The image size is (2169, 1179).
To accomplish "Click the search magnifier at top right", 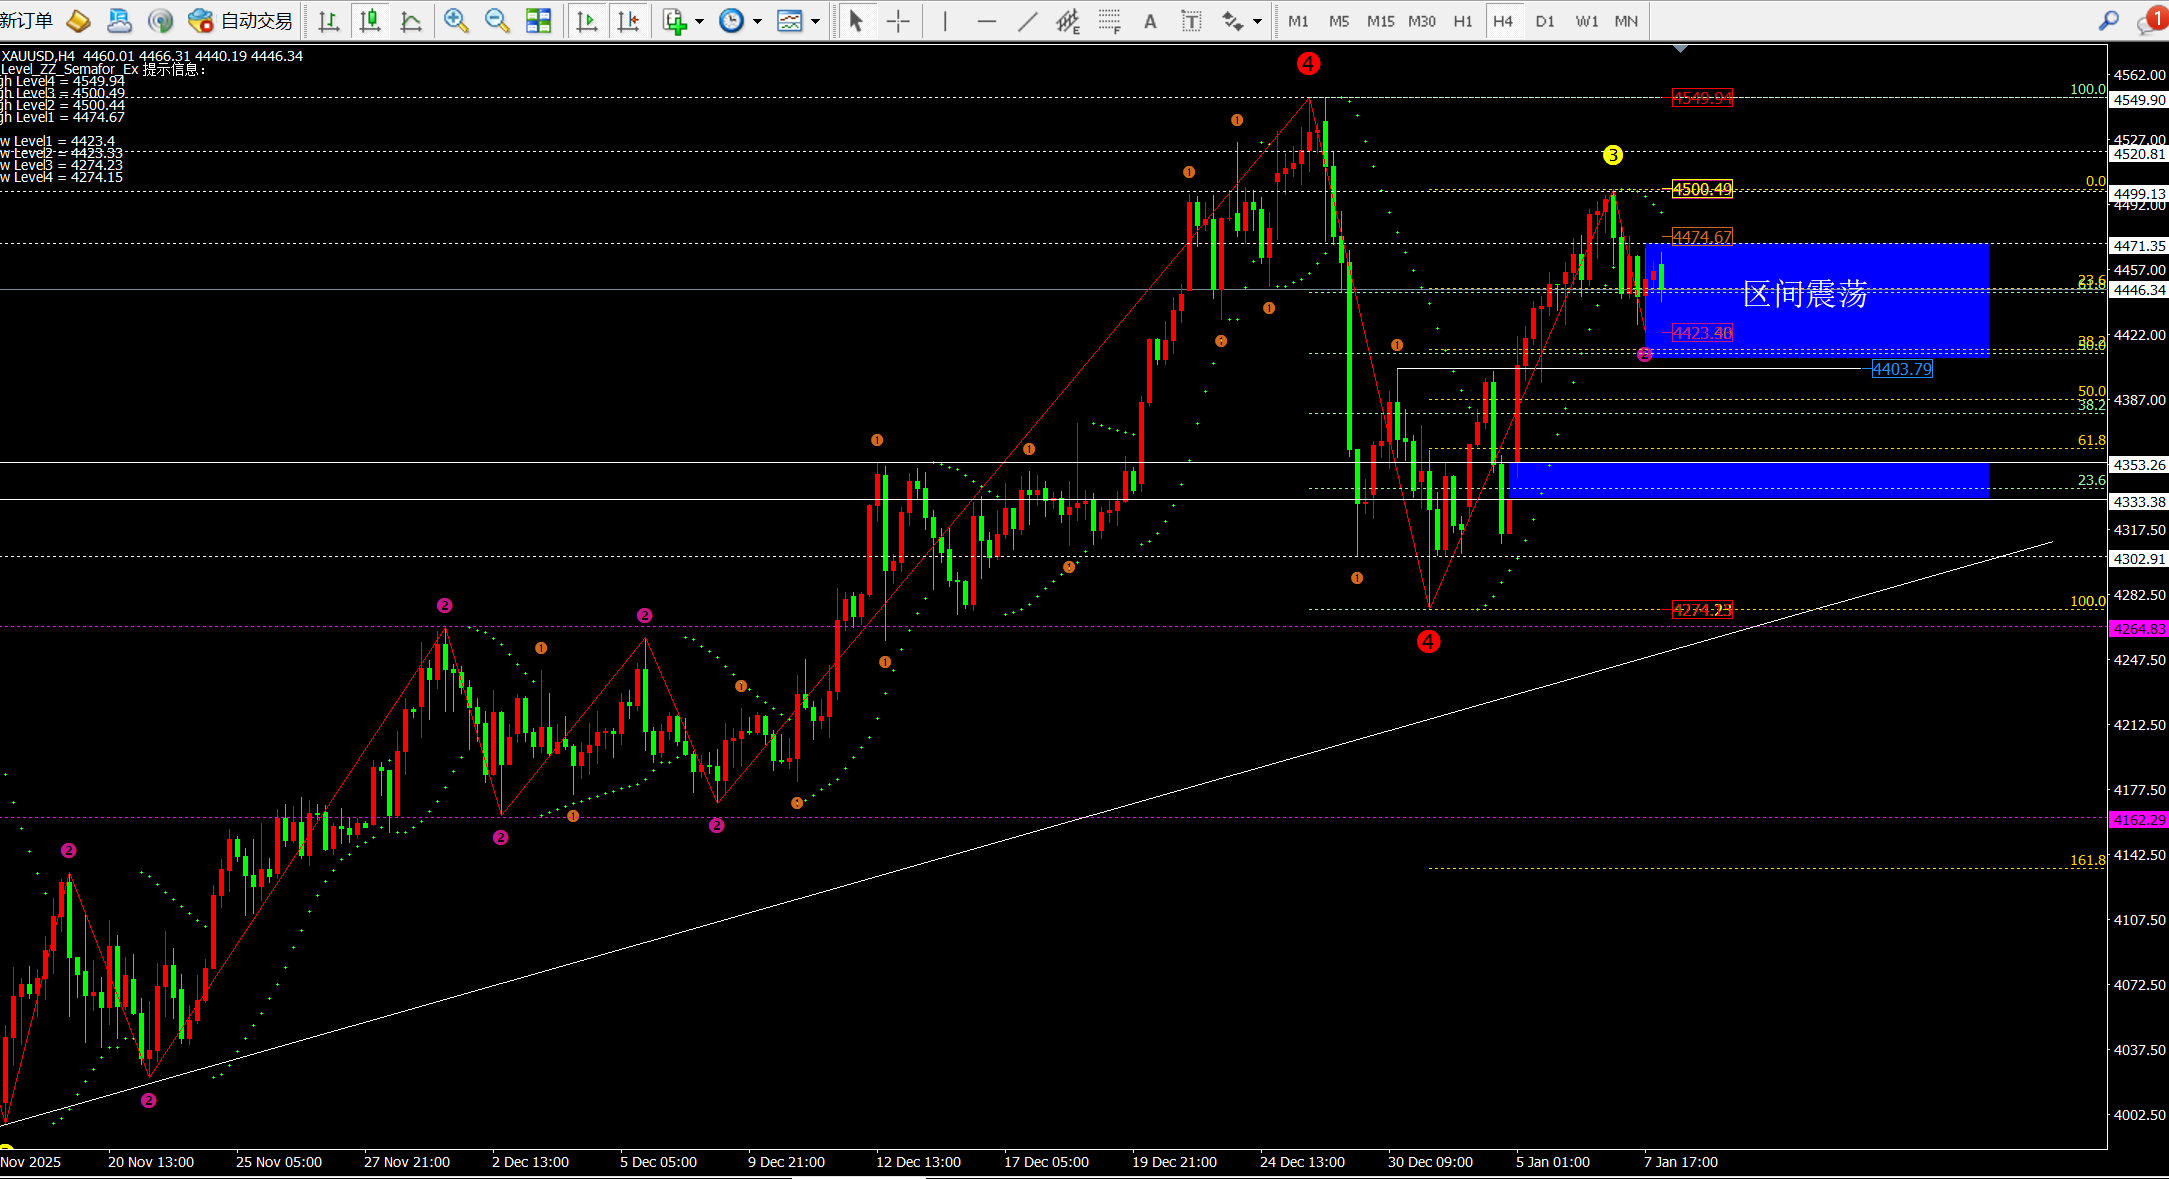I will pyautogui.click(x=2109, y=21).
